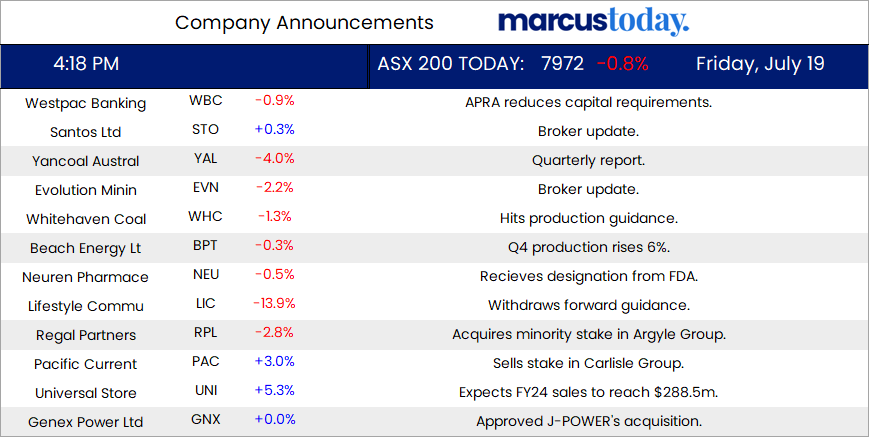Open Whitehaven Coal's production guidance announcement

[588, 218]
